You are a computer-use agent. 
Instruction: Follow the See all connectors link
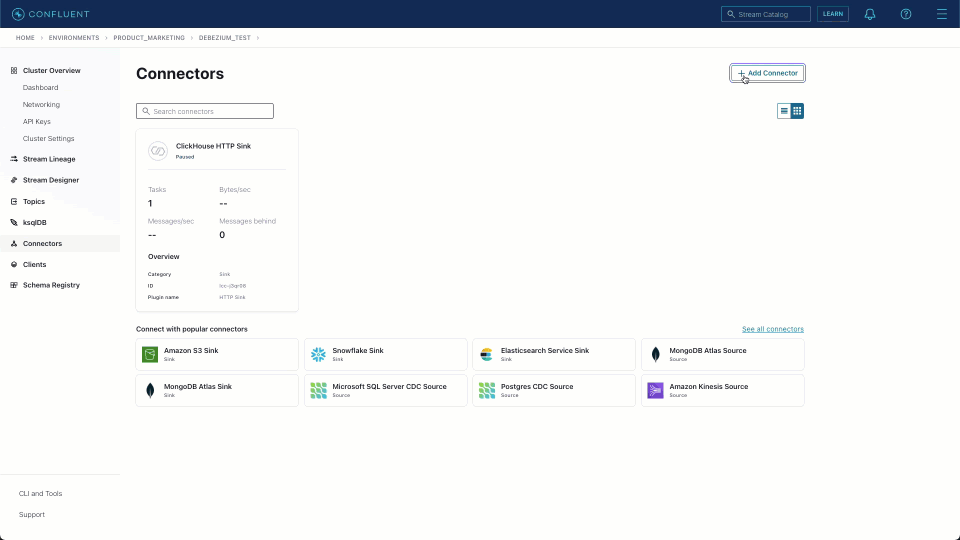pyautogui.click(x=773, y=329)
